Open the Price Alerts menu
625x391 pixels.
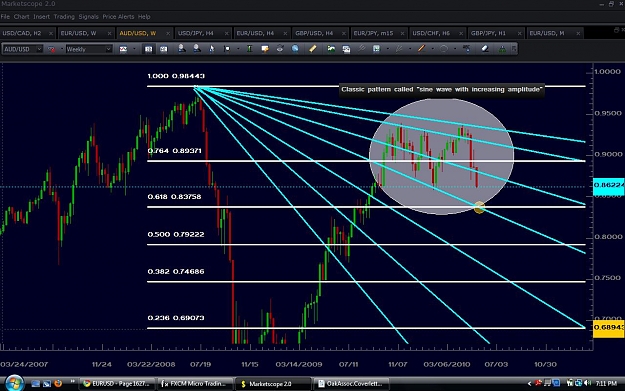click(118, 17)
